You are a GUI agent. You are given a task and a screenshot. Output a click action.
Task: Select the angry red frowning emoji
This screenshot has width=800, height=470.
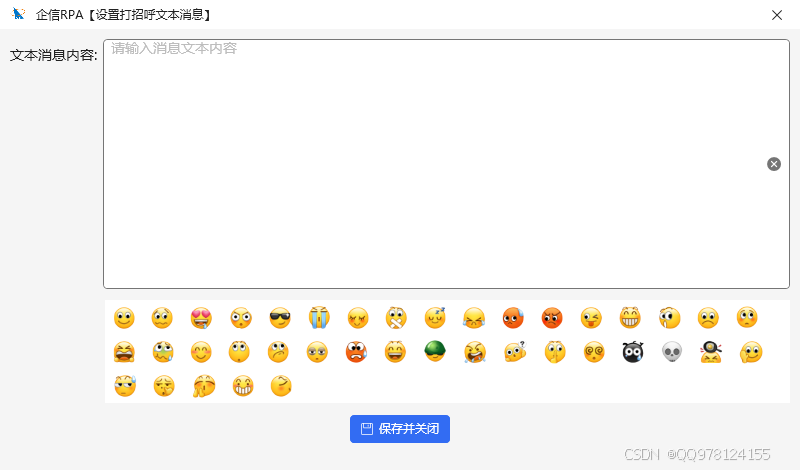point(552,318)
